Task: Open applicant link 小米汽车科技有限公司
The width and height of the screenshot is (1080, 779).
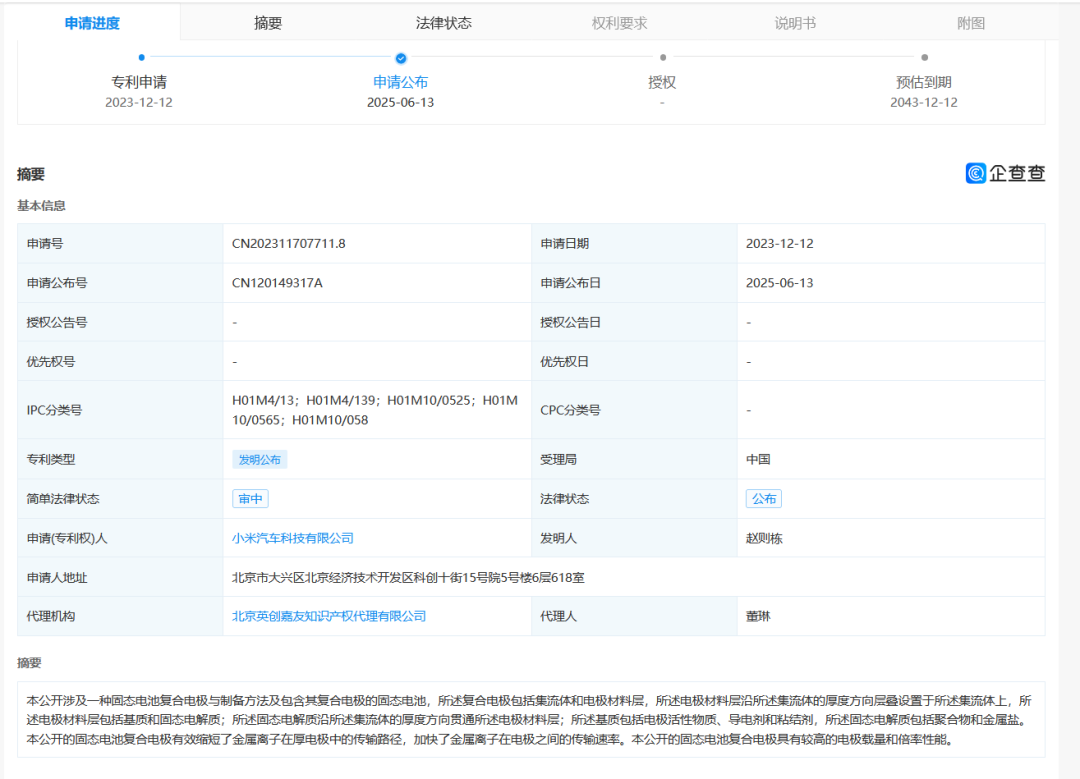Action: click(293, 538)
